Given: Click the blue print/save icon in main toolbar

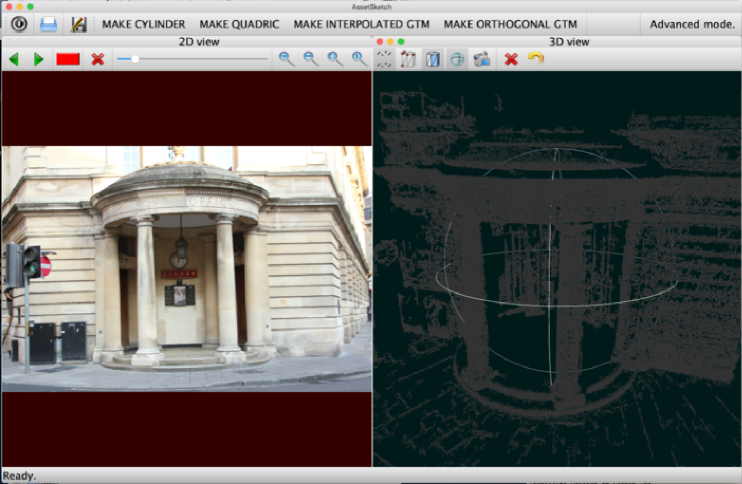Looking at the screenshot, I should (48, 24).
